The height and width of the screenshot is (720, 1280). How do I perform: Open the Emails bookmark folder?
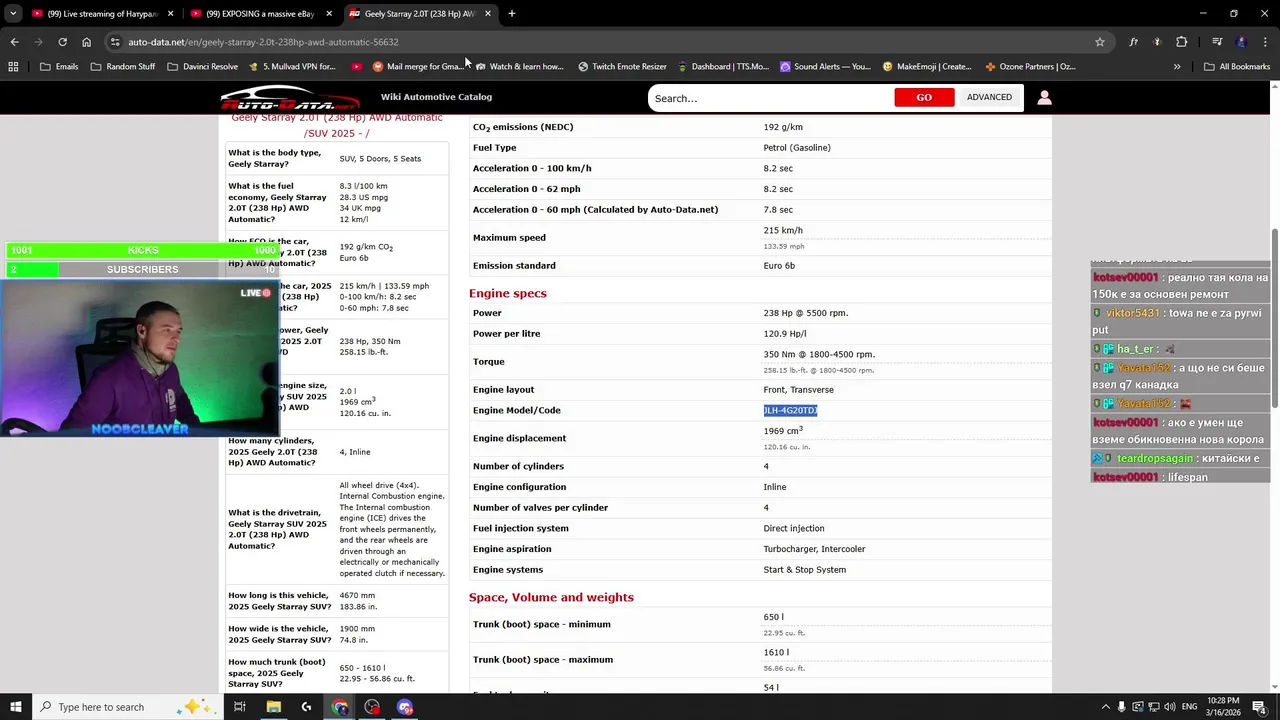[x=59, y=67]
